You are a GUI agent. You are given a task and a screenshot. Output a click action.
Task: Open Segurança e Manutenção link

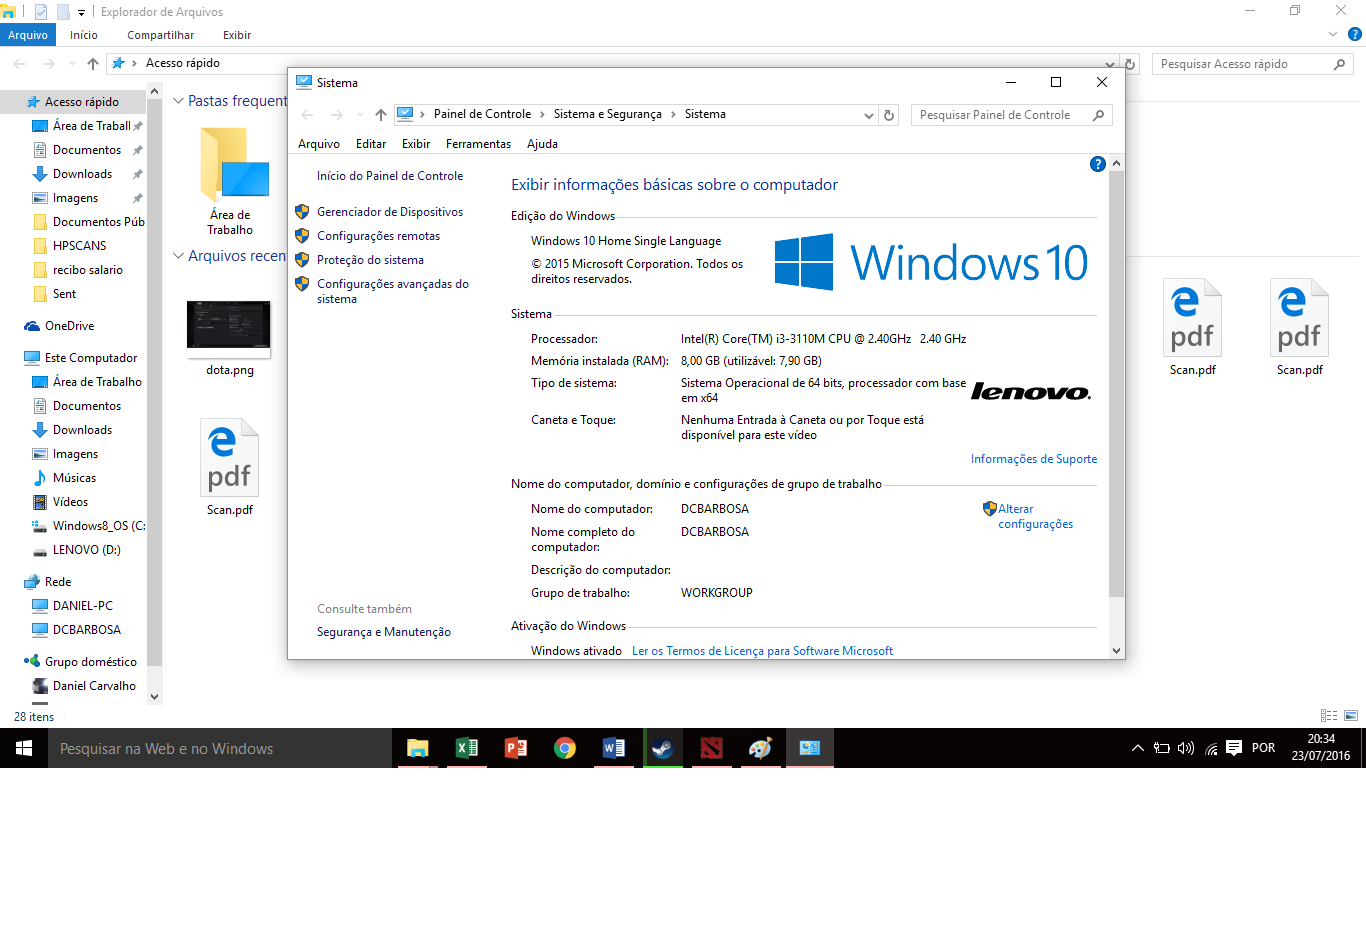[384, 632]
